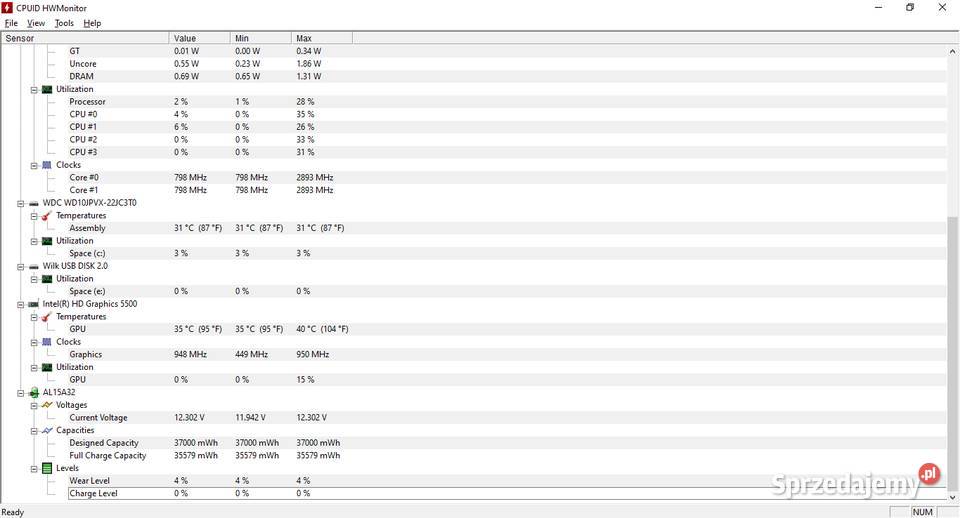Select the Full Charge Capacity row
This screenshot has height=518, width=960.
click(x=474, y=456)
